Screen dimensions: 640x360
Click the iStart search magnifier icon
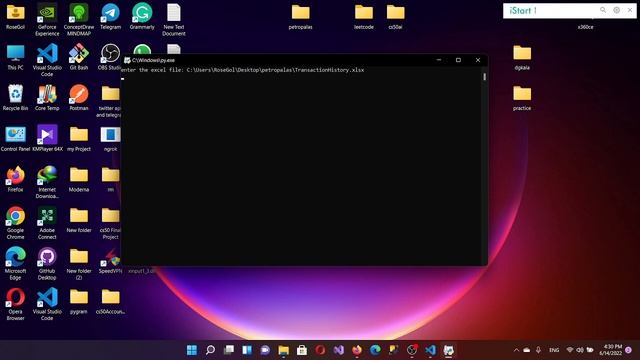coord(603,10)
